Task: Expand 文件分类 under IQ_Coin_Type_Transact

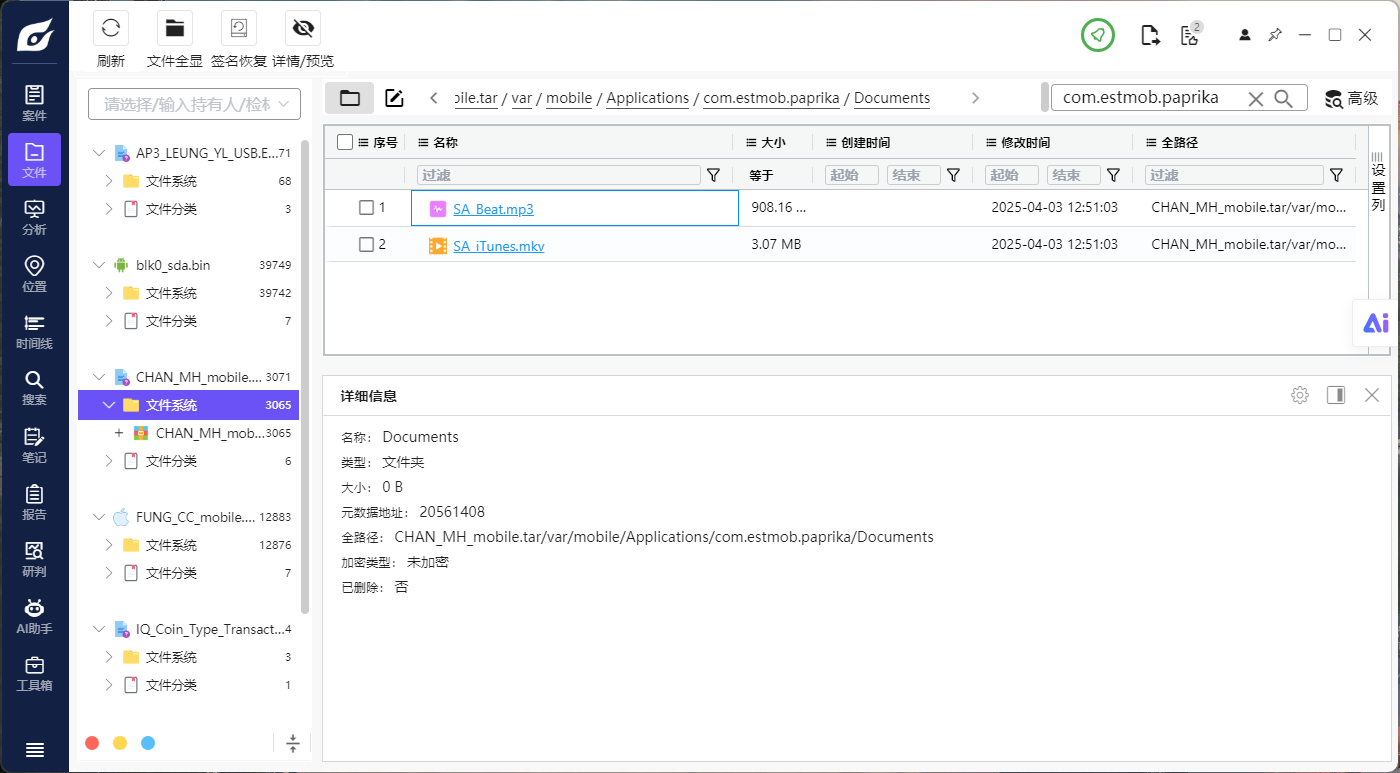Action: click(109, 685)
